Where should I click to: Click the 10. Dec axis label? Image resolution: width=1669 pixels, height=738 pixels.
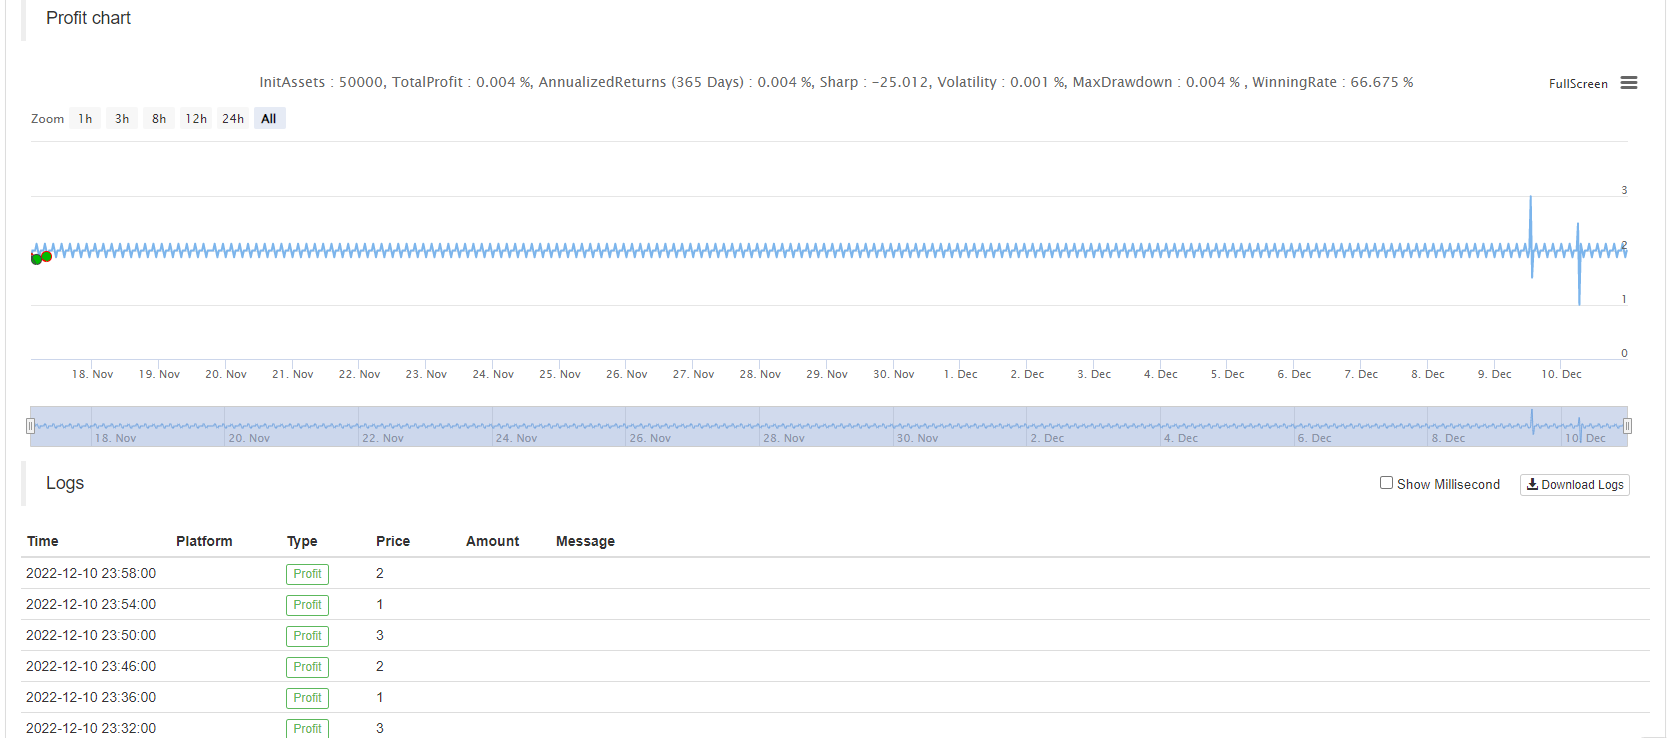(x=1561, y=374)
